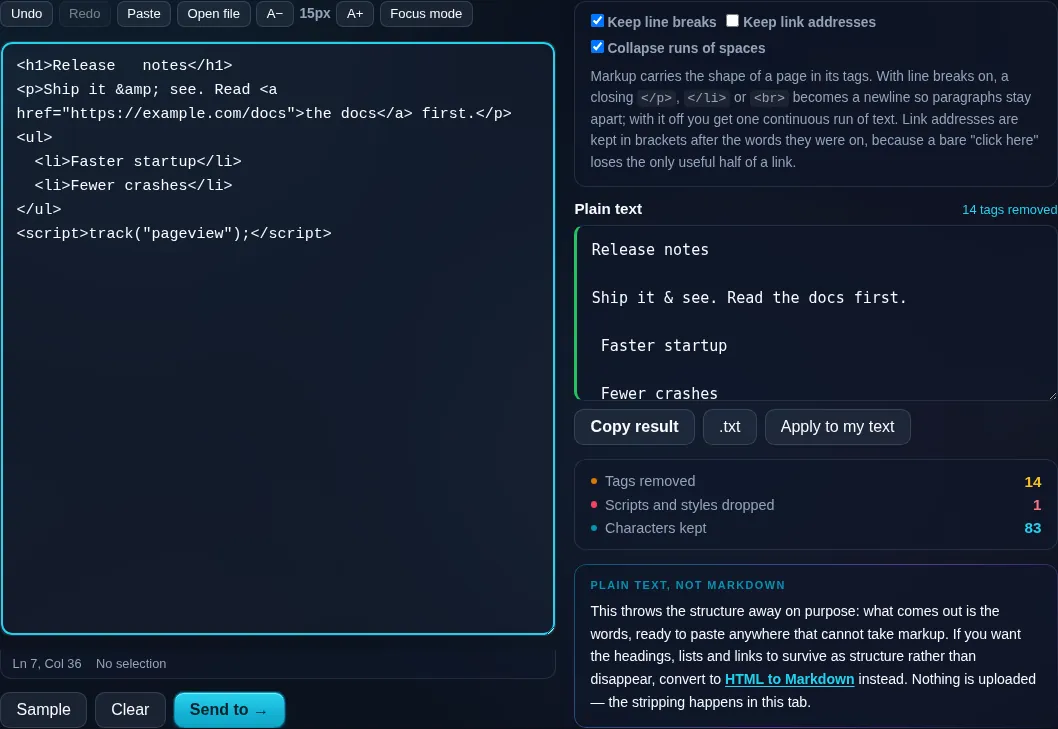Click Apply to my text
Screen dimensions: 1058x729
tap(837, 427)
